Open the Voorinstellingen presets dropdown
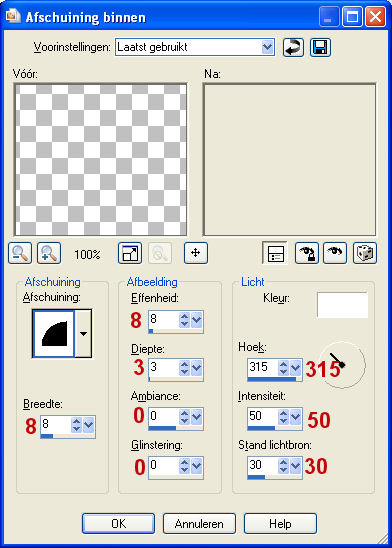The image size is (392, 548). click(267, 47)
